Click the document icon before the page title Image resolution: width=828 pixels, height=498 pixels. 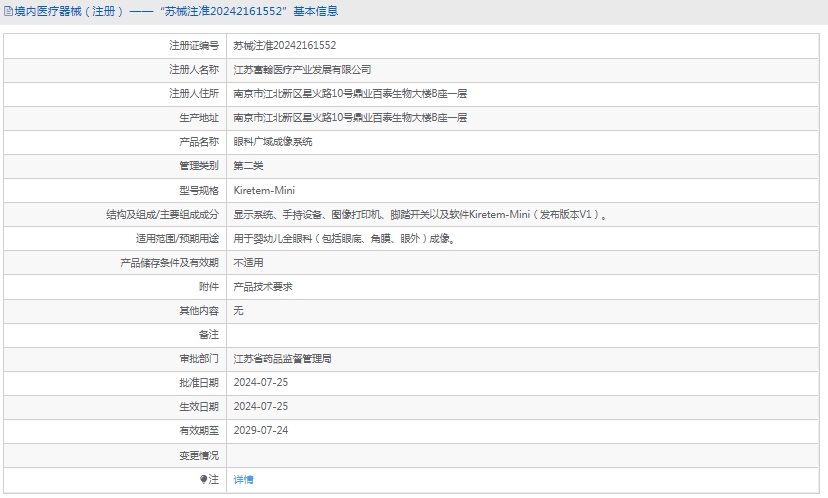pyautogui.click(x=8, y=12)
